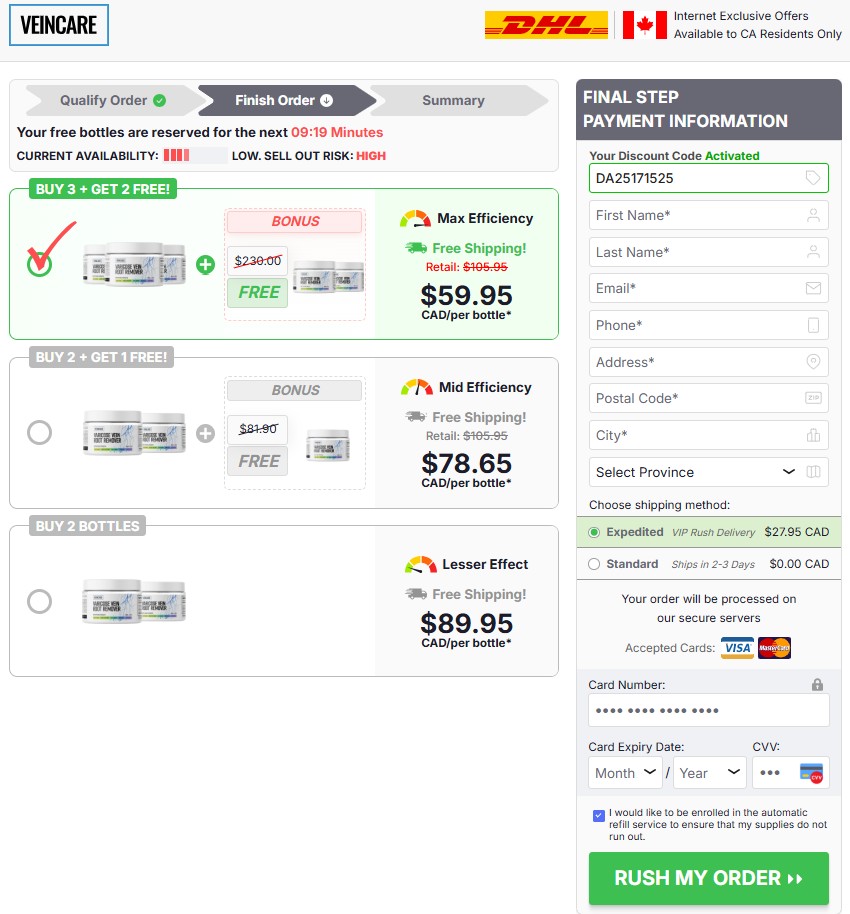Image resolution: width=850 pixels, height=914 pixels.
Task: Open the expiry Year dropdown
Action: click(709, 773)
